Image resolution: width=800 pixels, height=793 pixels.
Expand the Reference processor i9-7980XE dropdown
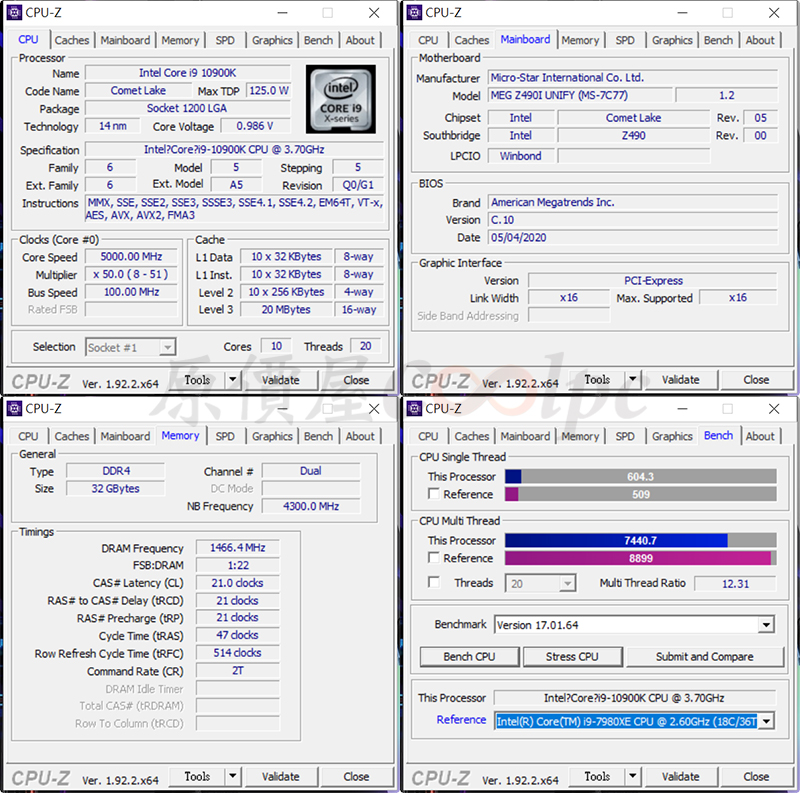[765, 720]
